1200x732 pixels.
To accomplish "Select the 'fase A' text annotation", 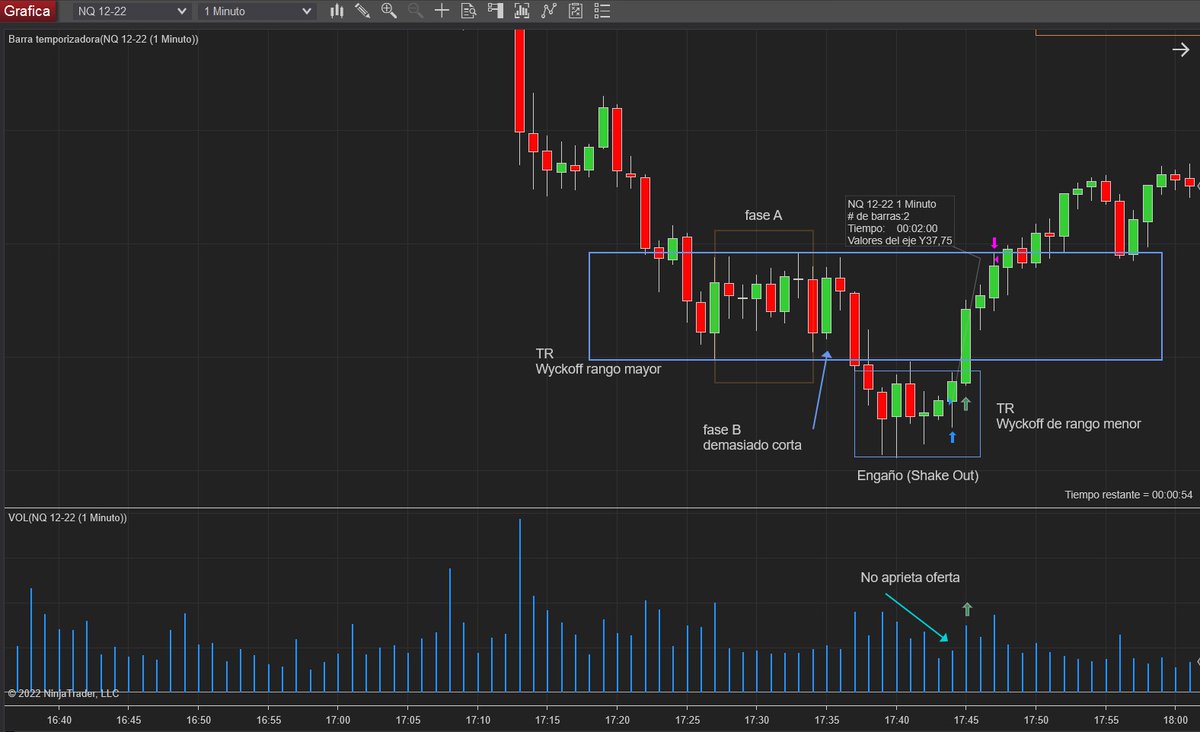I will pos(763,215).
